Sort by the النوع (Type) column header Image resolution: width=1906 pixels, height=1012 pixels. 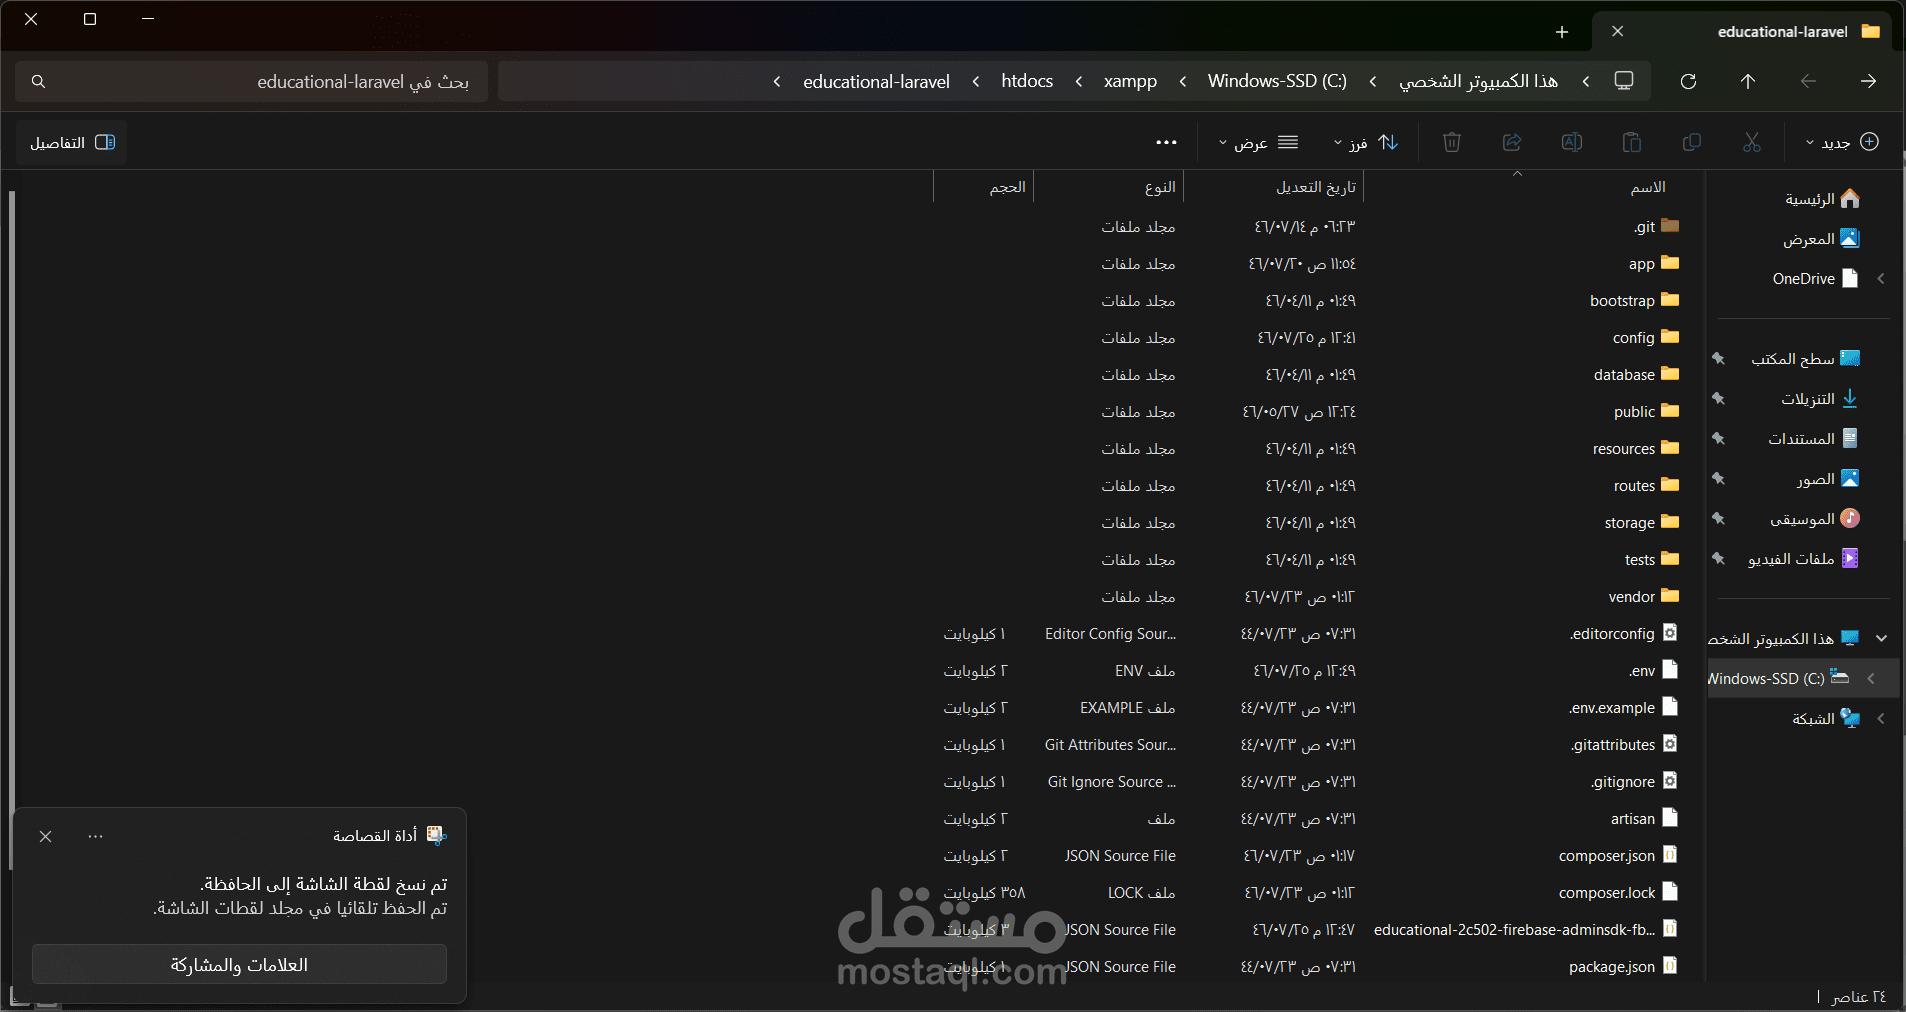[x=1108, y=187]
